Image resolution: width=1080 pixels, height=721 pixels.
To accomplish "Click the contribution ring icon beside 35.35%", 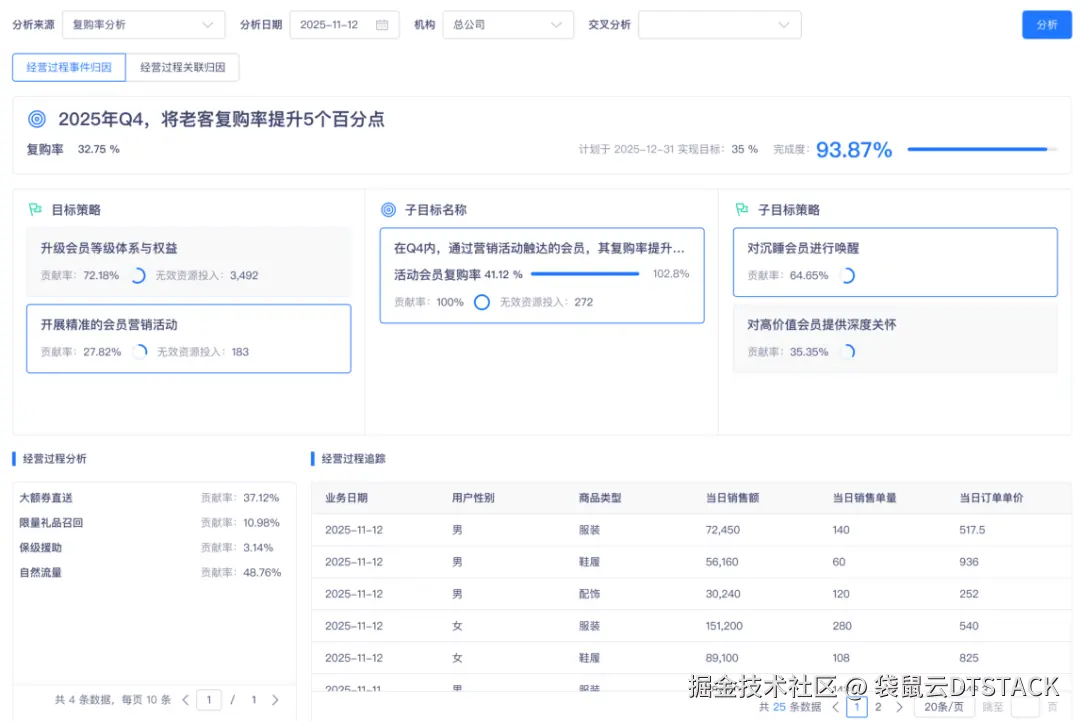I will pos(848,352).
